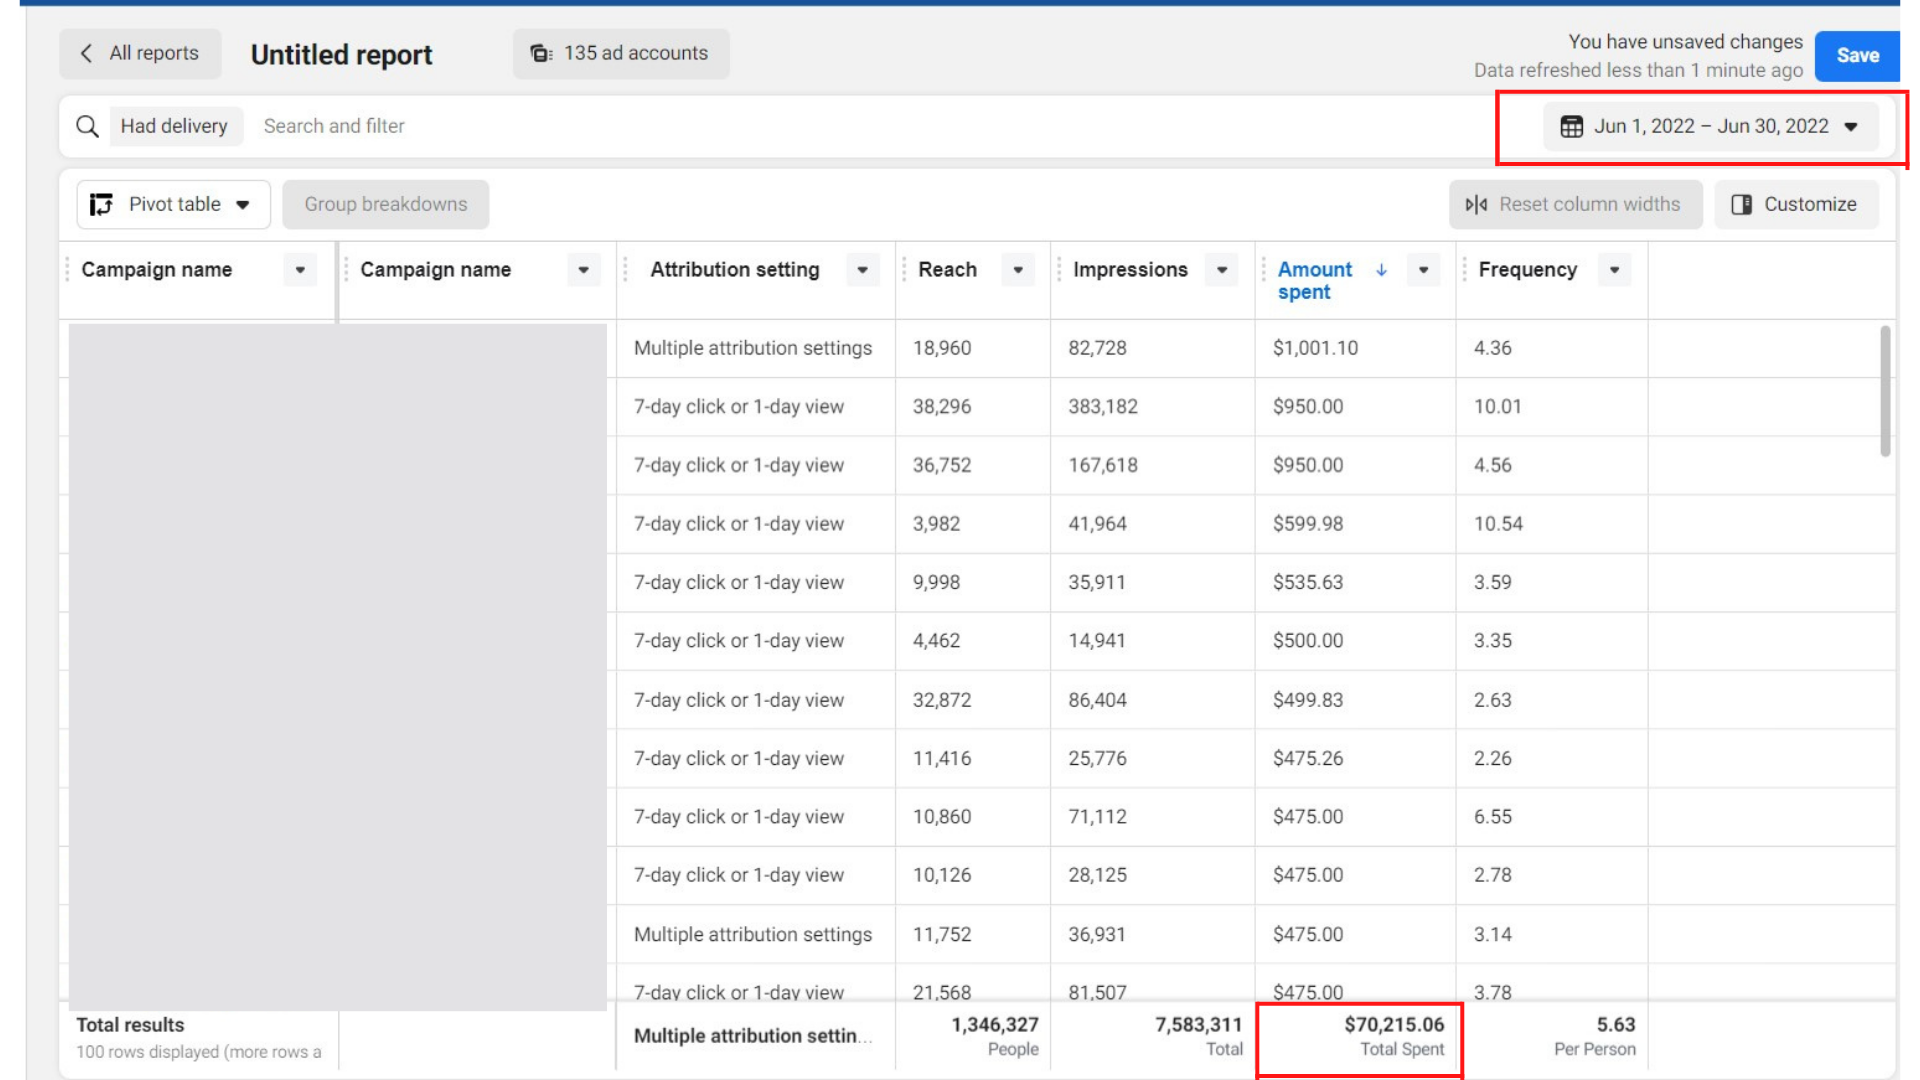Click drag handle of Attribution setting column

tap(625, 270)
